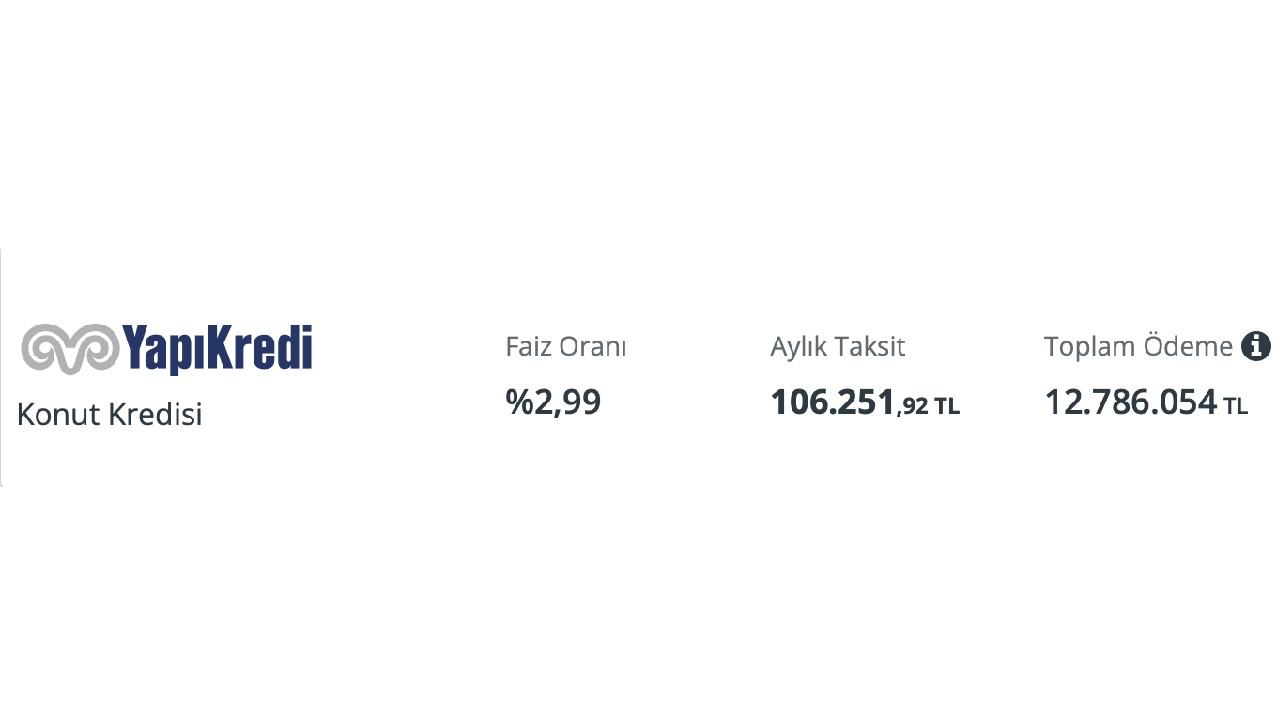Click the Yapı Kredi swirl emblem
The height and width of the screenshot is (720, 1280).
(x=69, y=348)
